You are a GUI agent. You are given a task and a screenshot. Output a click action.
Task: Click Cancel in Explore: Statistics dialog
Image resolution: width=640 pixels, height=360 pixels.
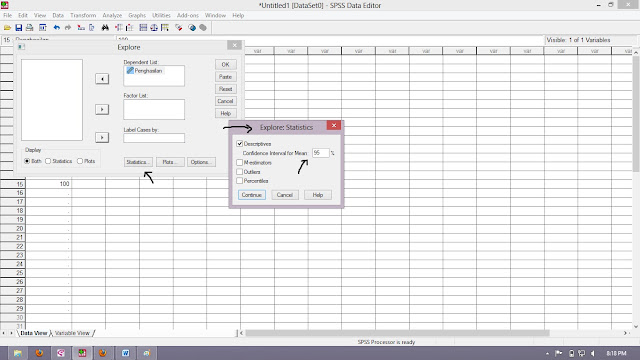coord(284,195)
